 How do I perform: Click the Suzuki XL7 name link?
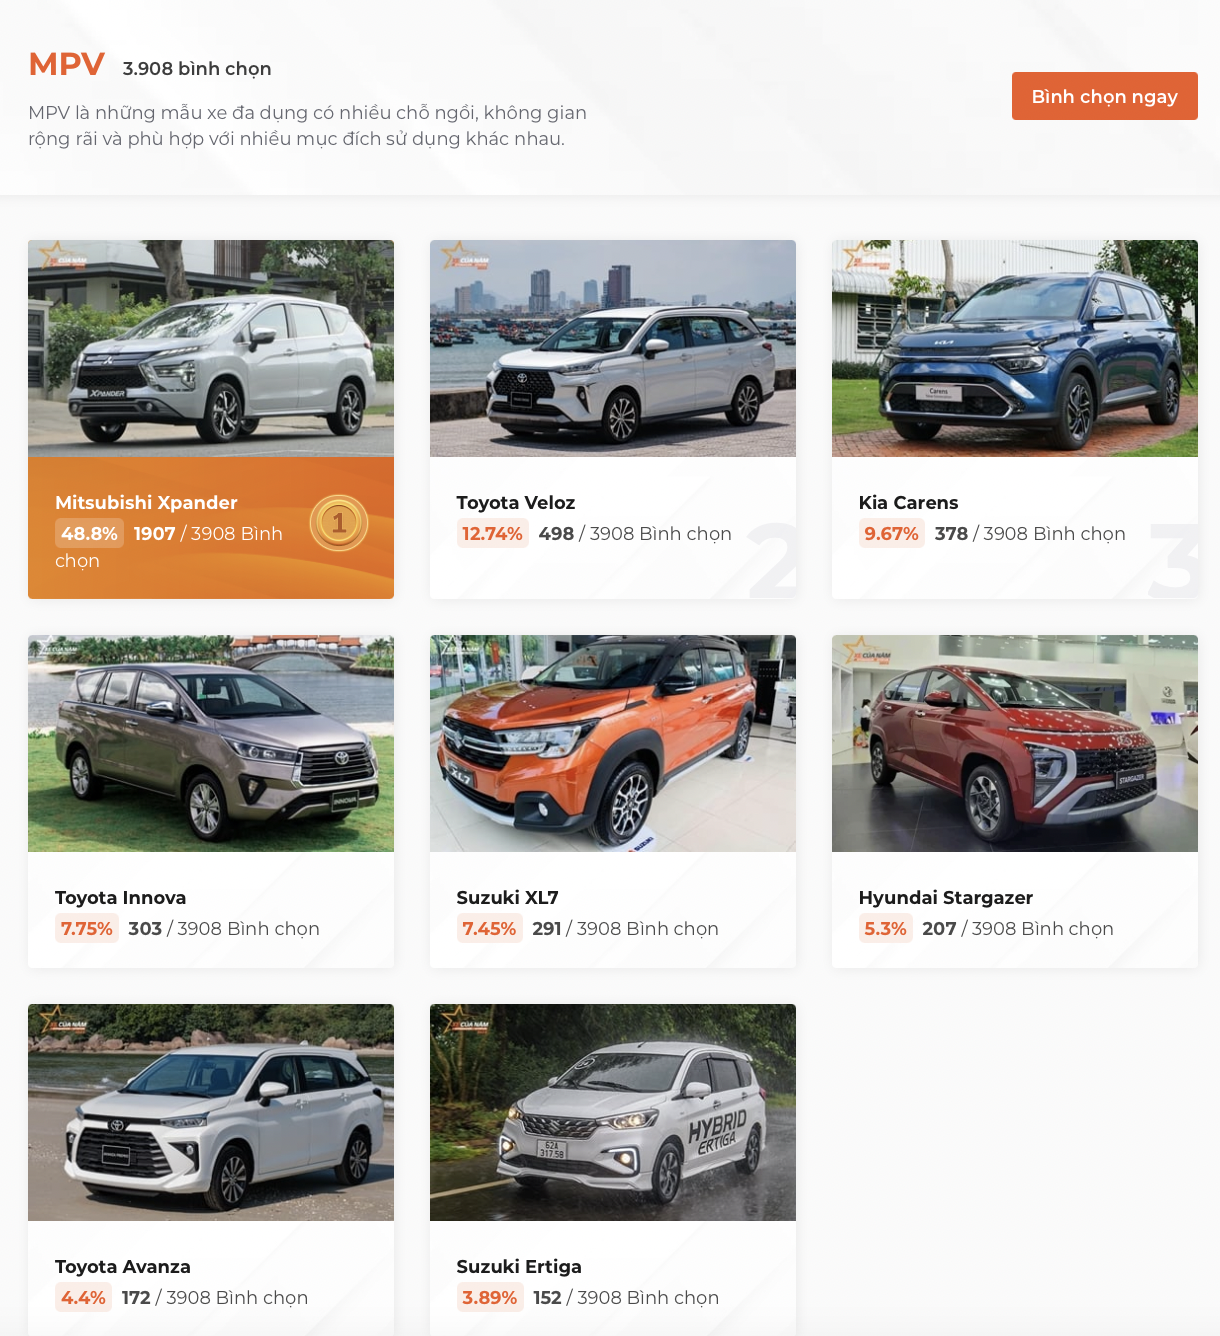click(508, 898)
